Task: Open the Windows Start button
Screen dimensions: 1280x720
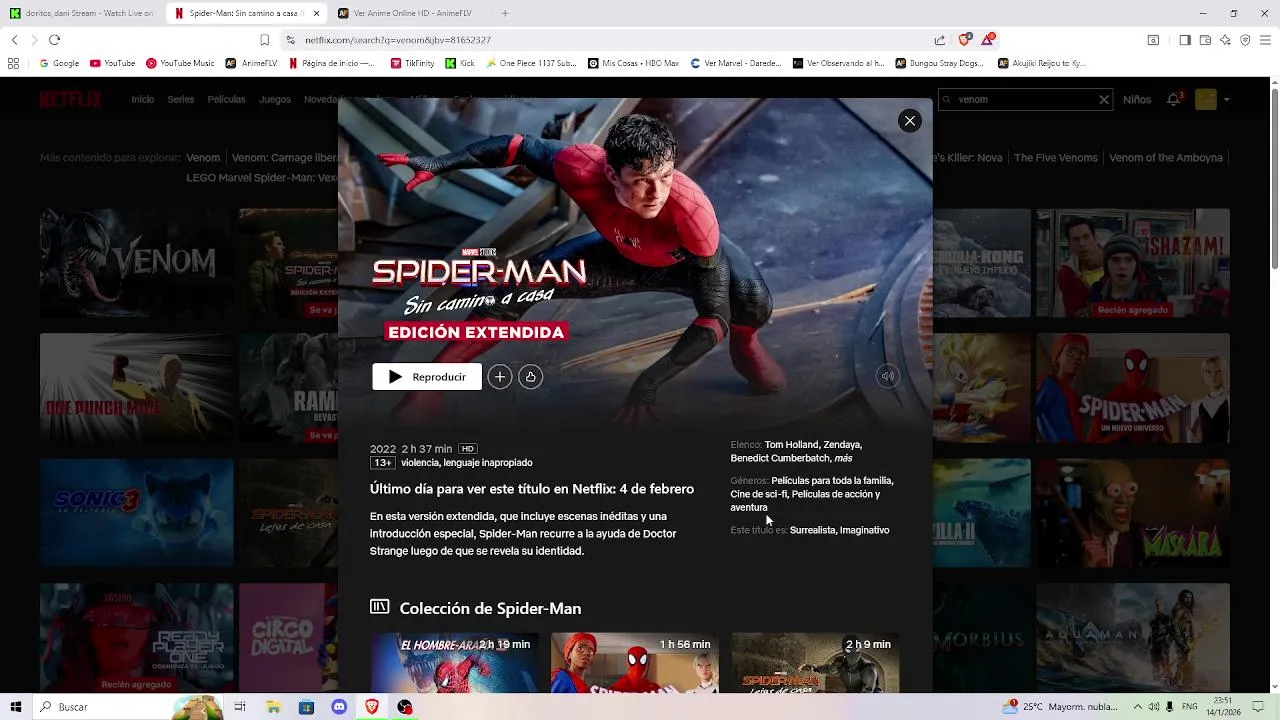Action: (x=16, y=707)
